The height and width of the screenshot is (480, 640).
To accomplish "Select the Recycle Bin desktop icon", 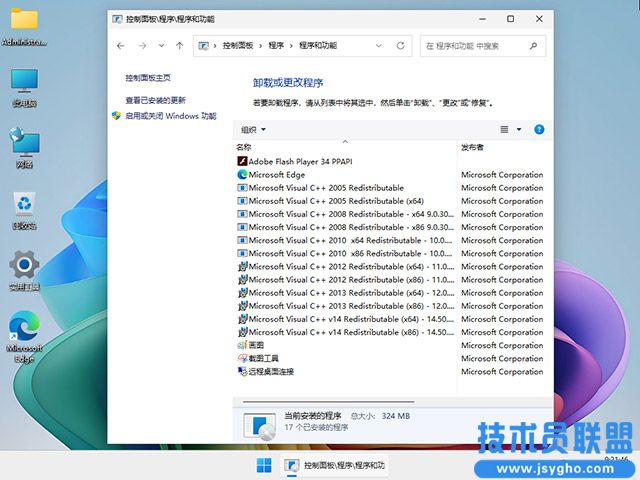I will click(24, 210).
